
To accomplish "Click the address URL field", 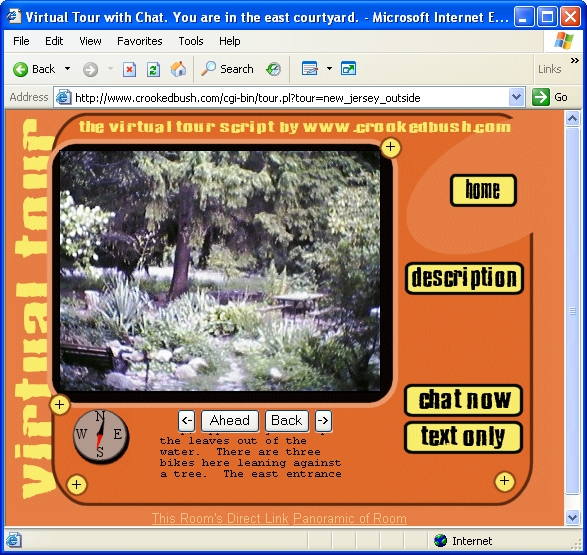I will tap(288, 98).
